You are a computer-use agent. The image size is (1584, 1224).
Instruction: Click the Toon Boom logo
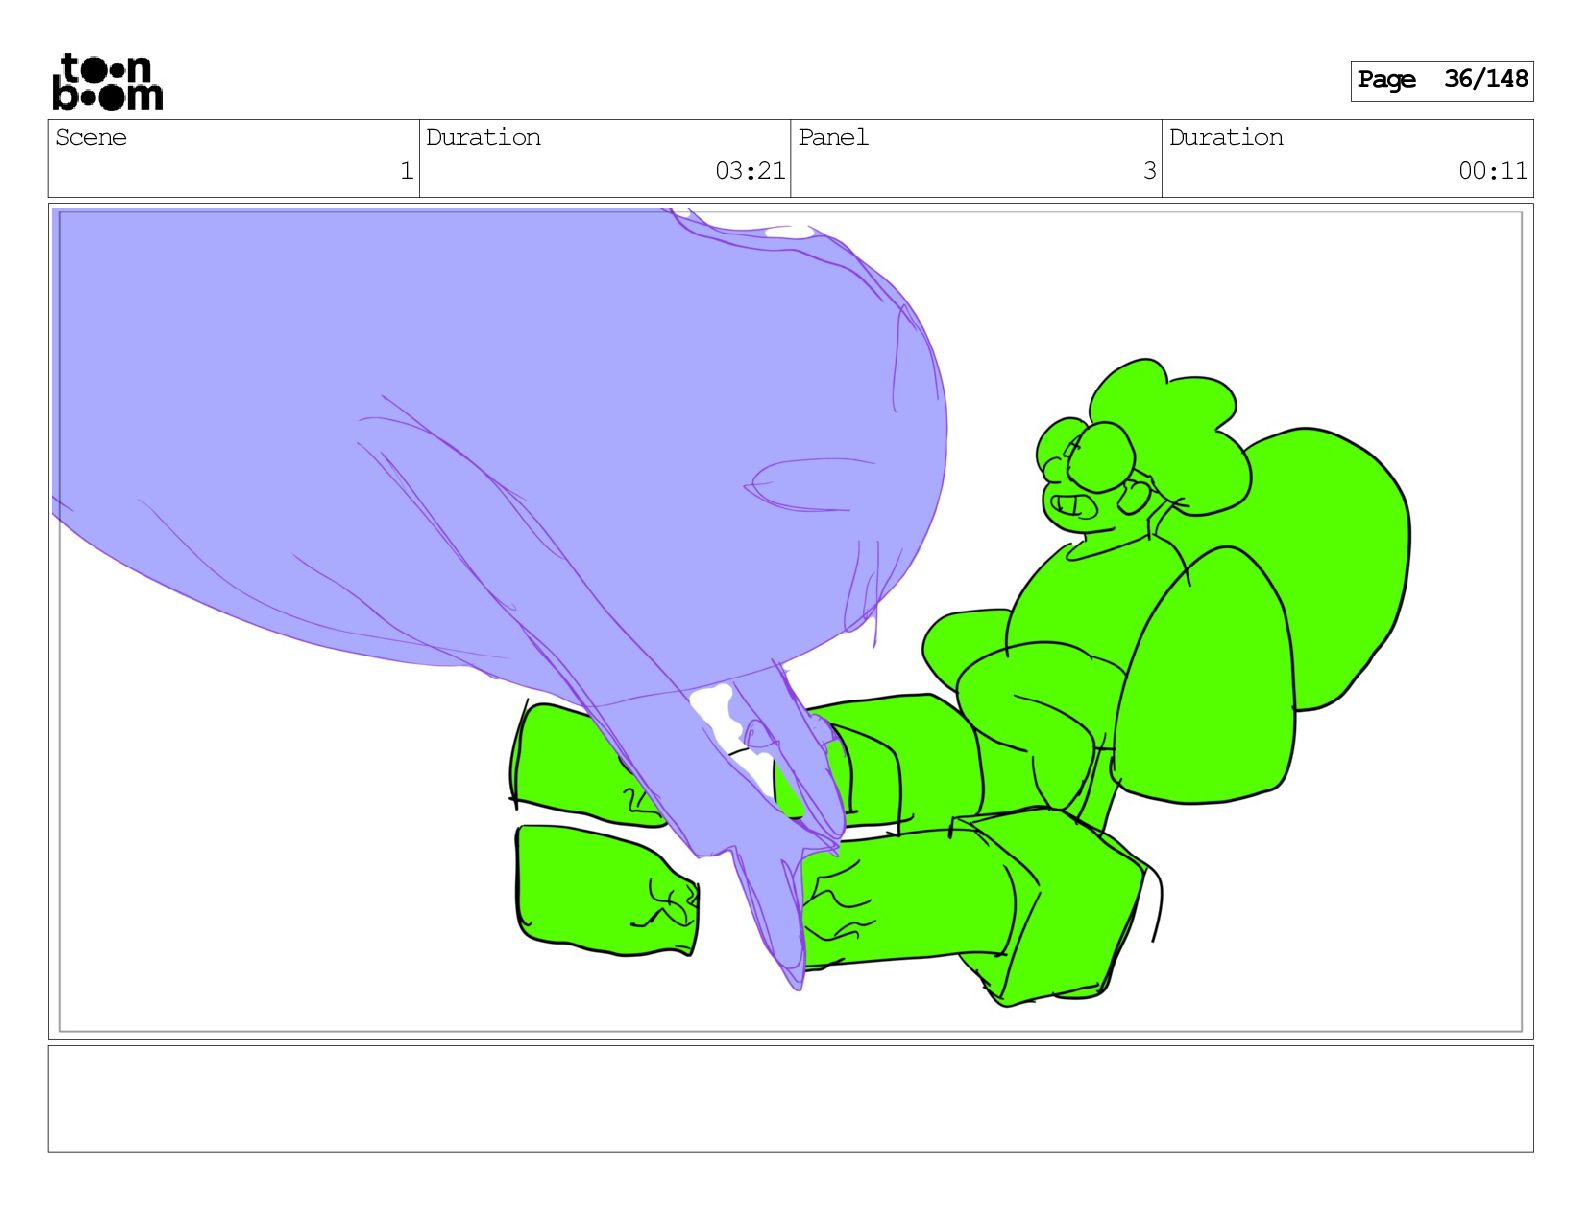(x=107, y=81)
